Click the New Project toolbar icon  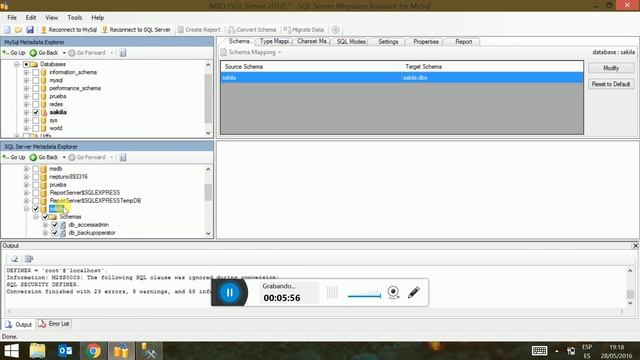(7, 30)
